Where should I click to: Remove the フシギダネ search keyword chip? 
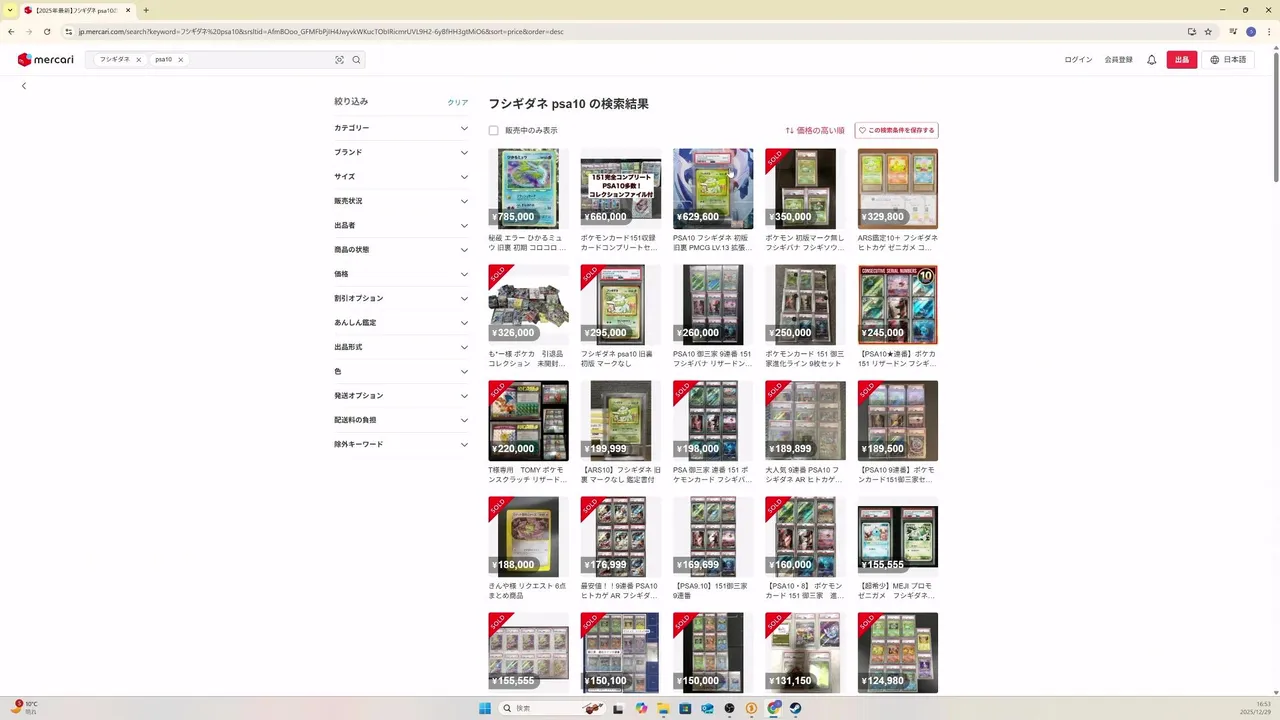tap(138, 60)
